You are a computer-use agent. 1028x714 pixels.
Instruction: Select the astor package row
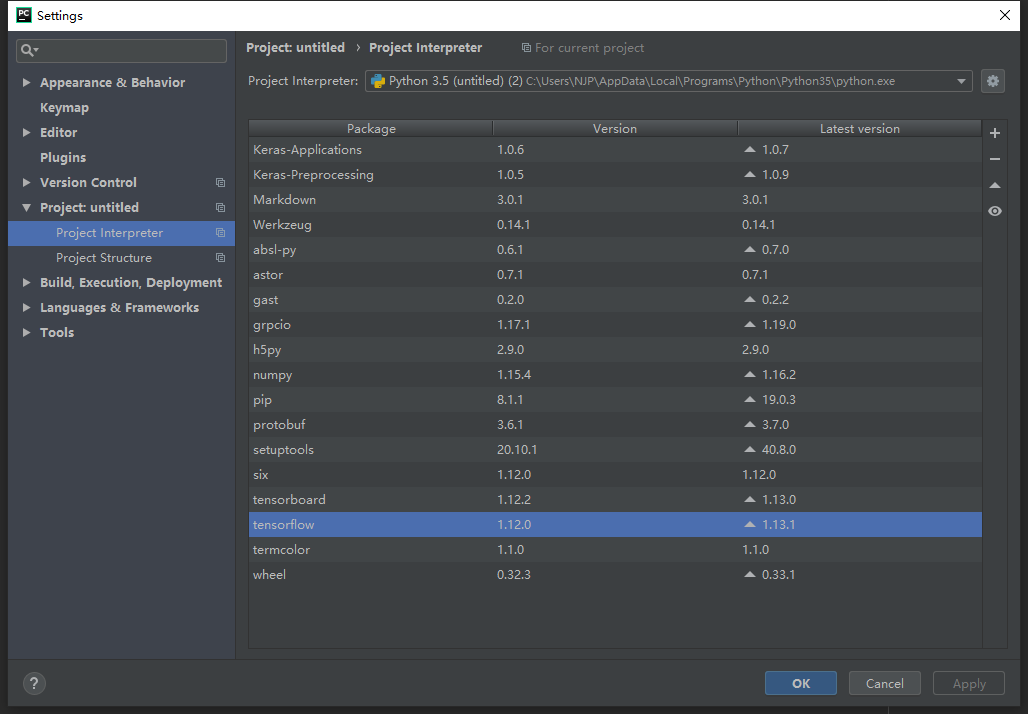coord(615,274)
